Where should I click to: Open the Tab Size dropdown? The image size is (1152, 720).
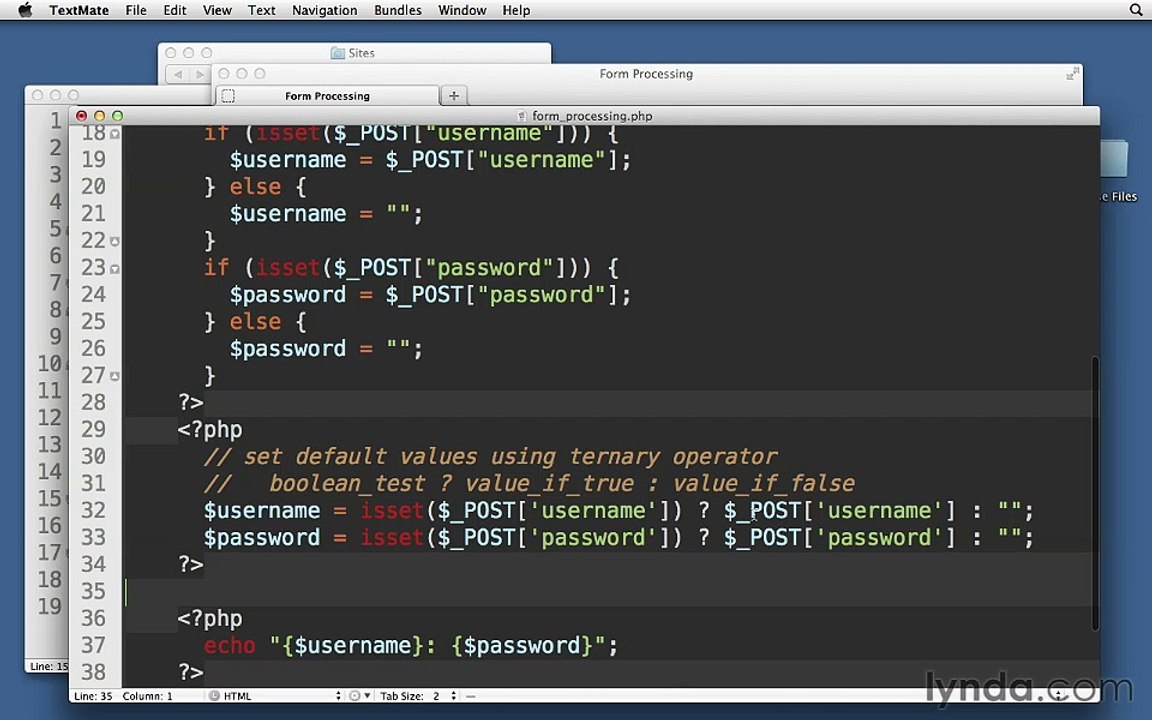417,696
